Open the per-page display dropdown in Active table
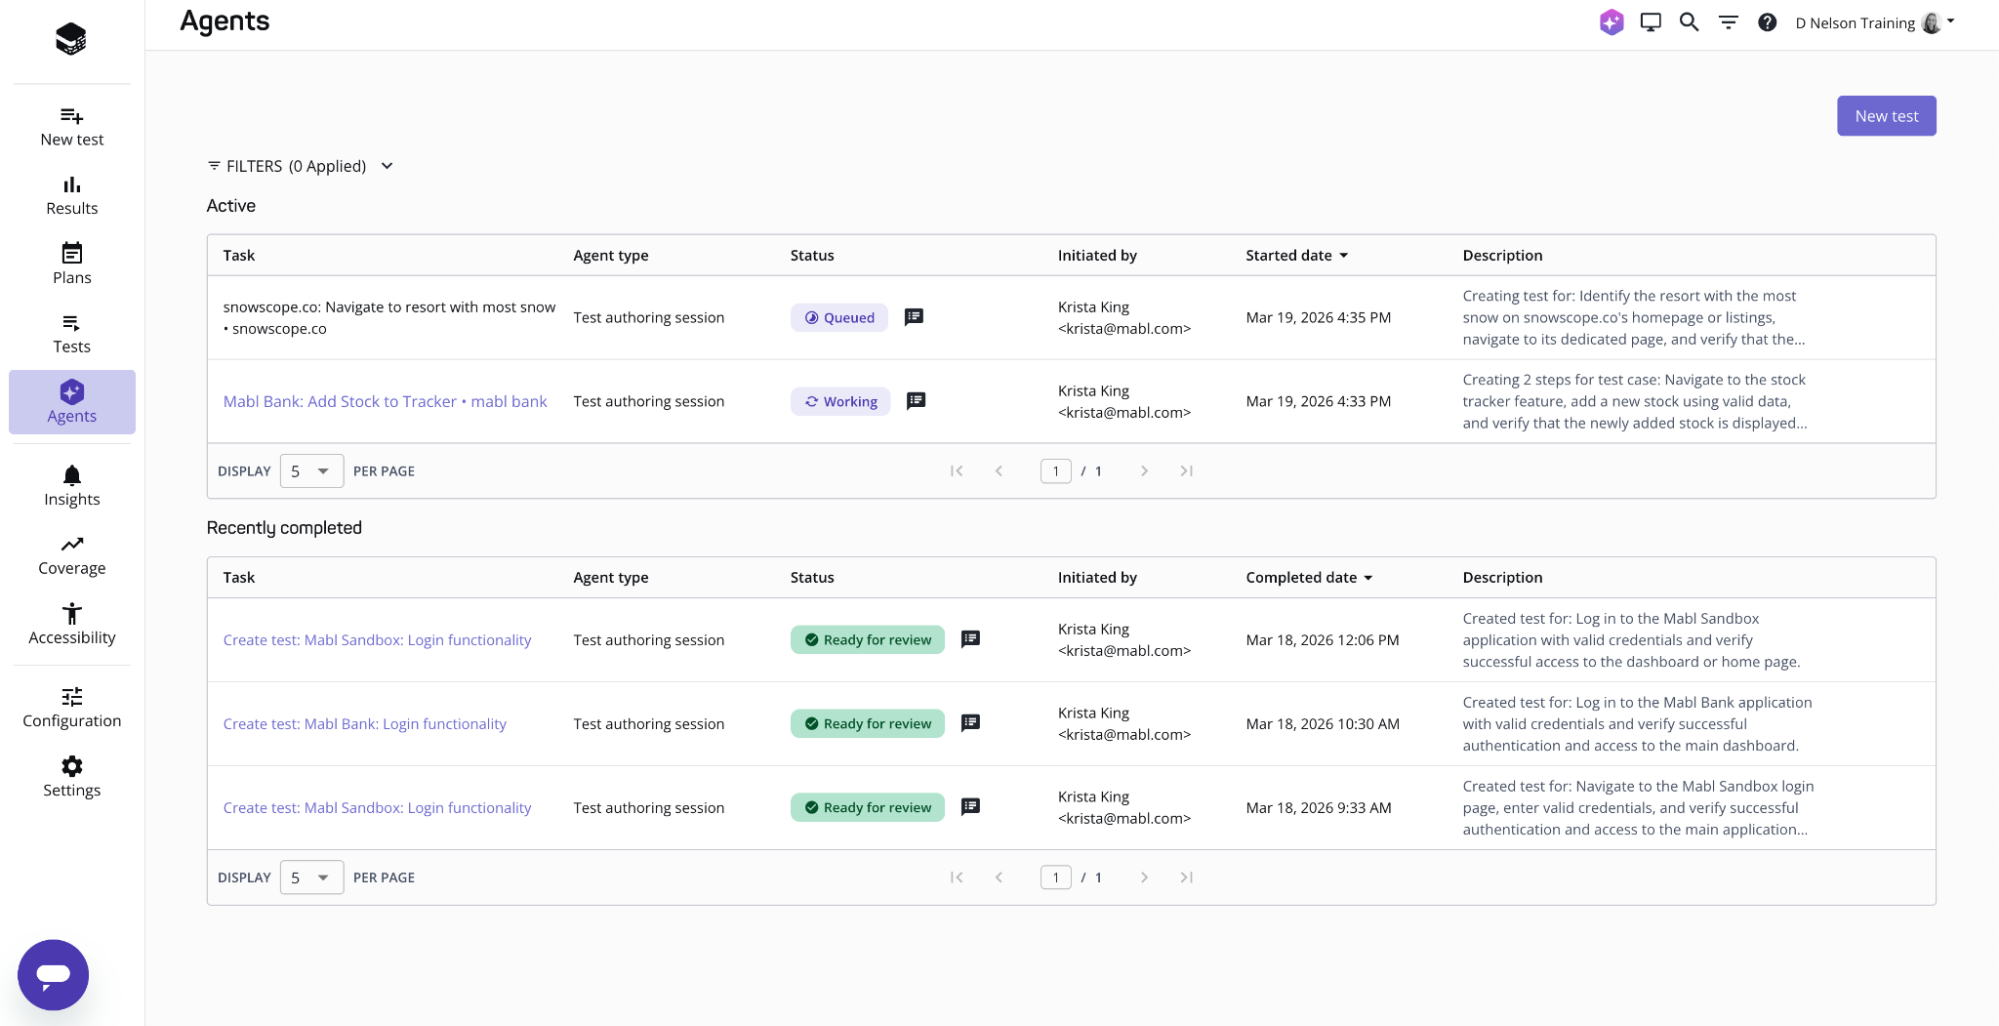The image size is (1999, 1026). (x=311, y=470)
